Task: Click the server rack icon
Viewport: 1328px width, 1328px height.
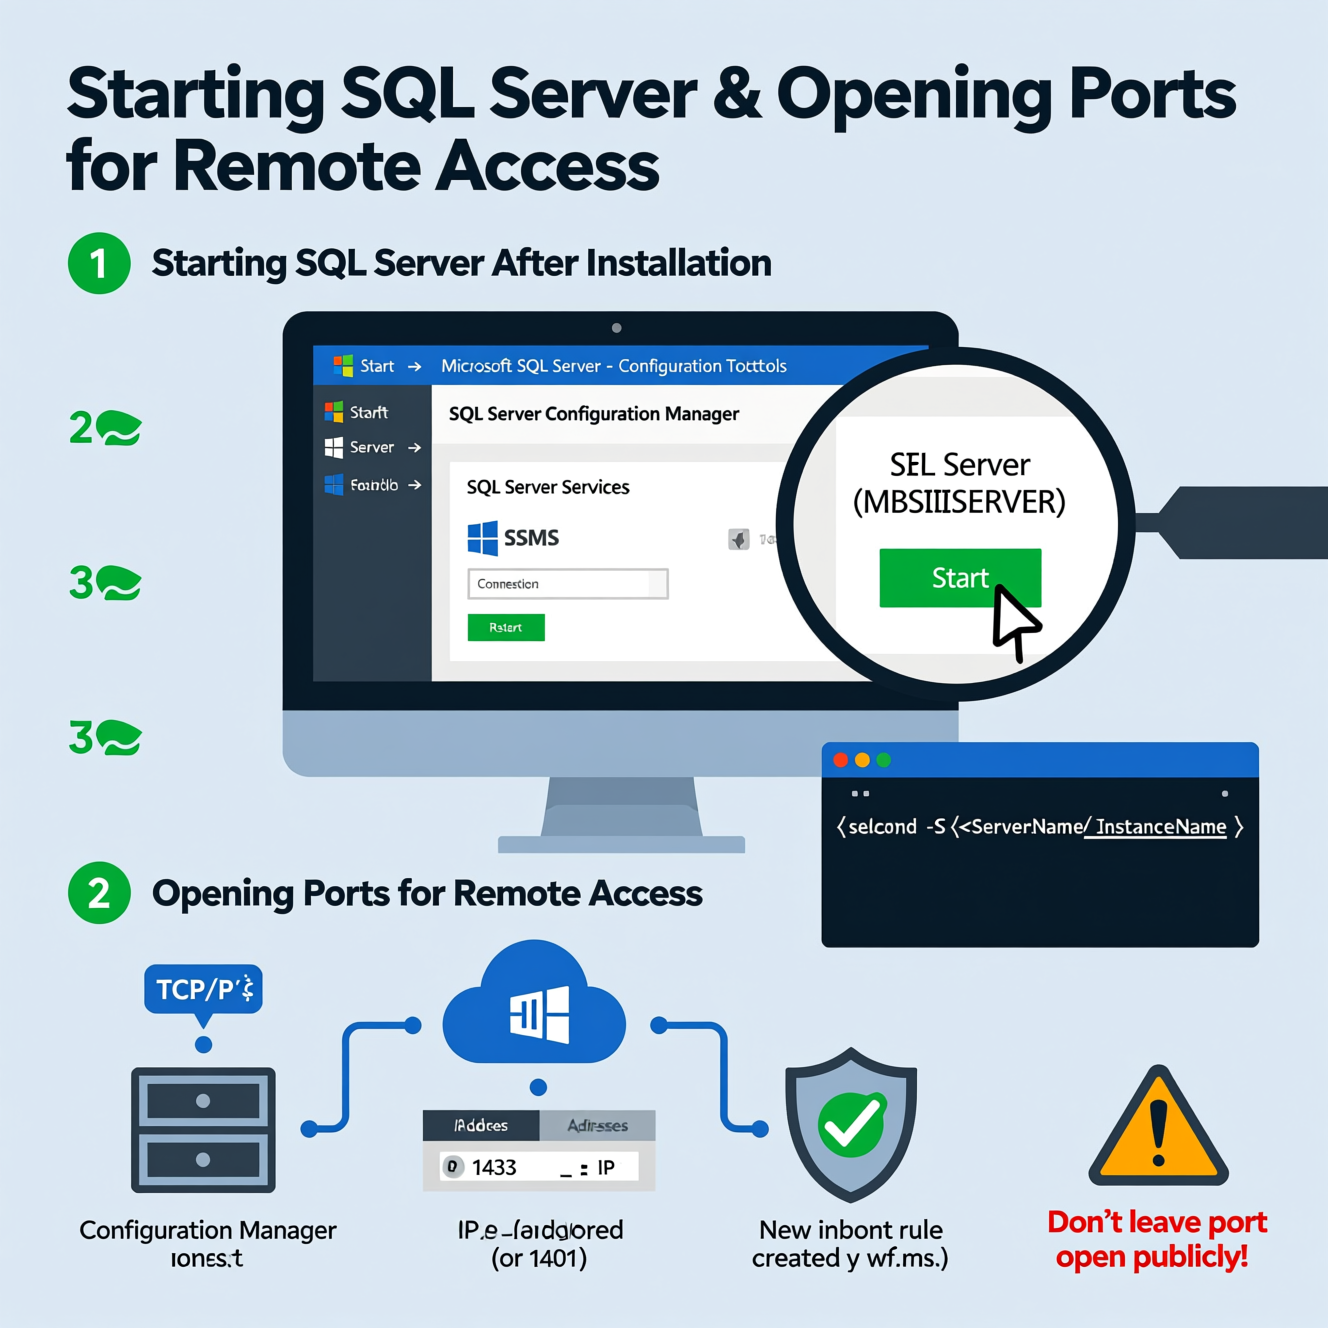Action: click(203, 1130)
